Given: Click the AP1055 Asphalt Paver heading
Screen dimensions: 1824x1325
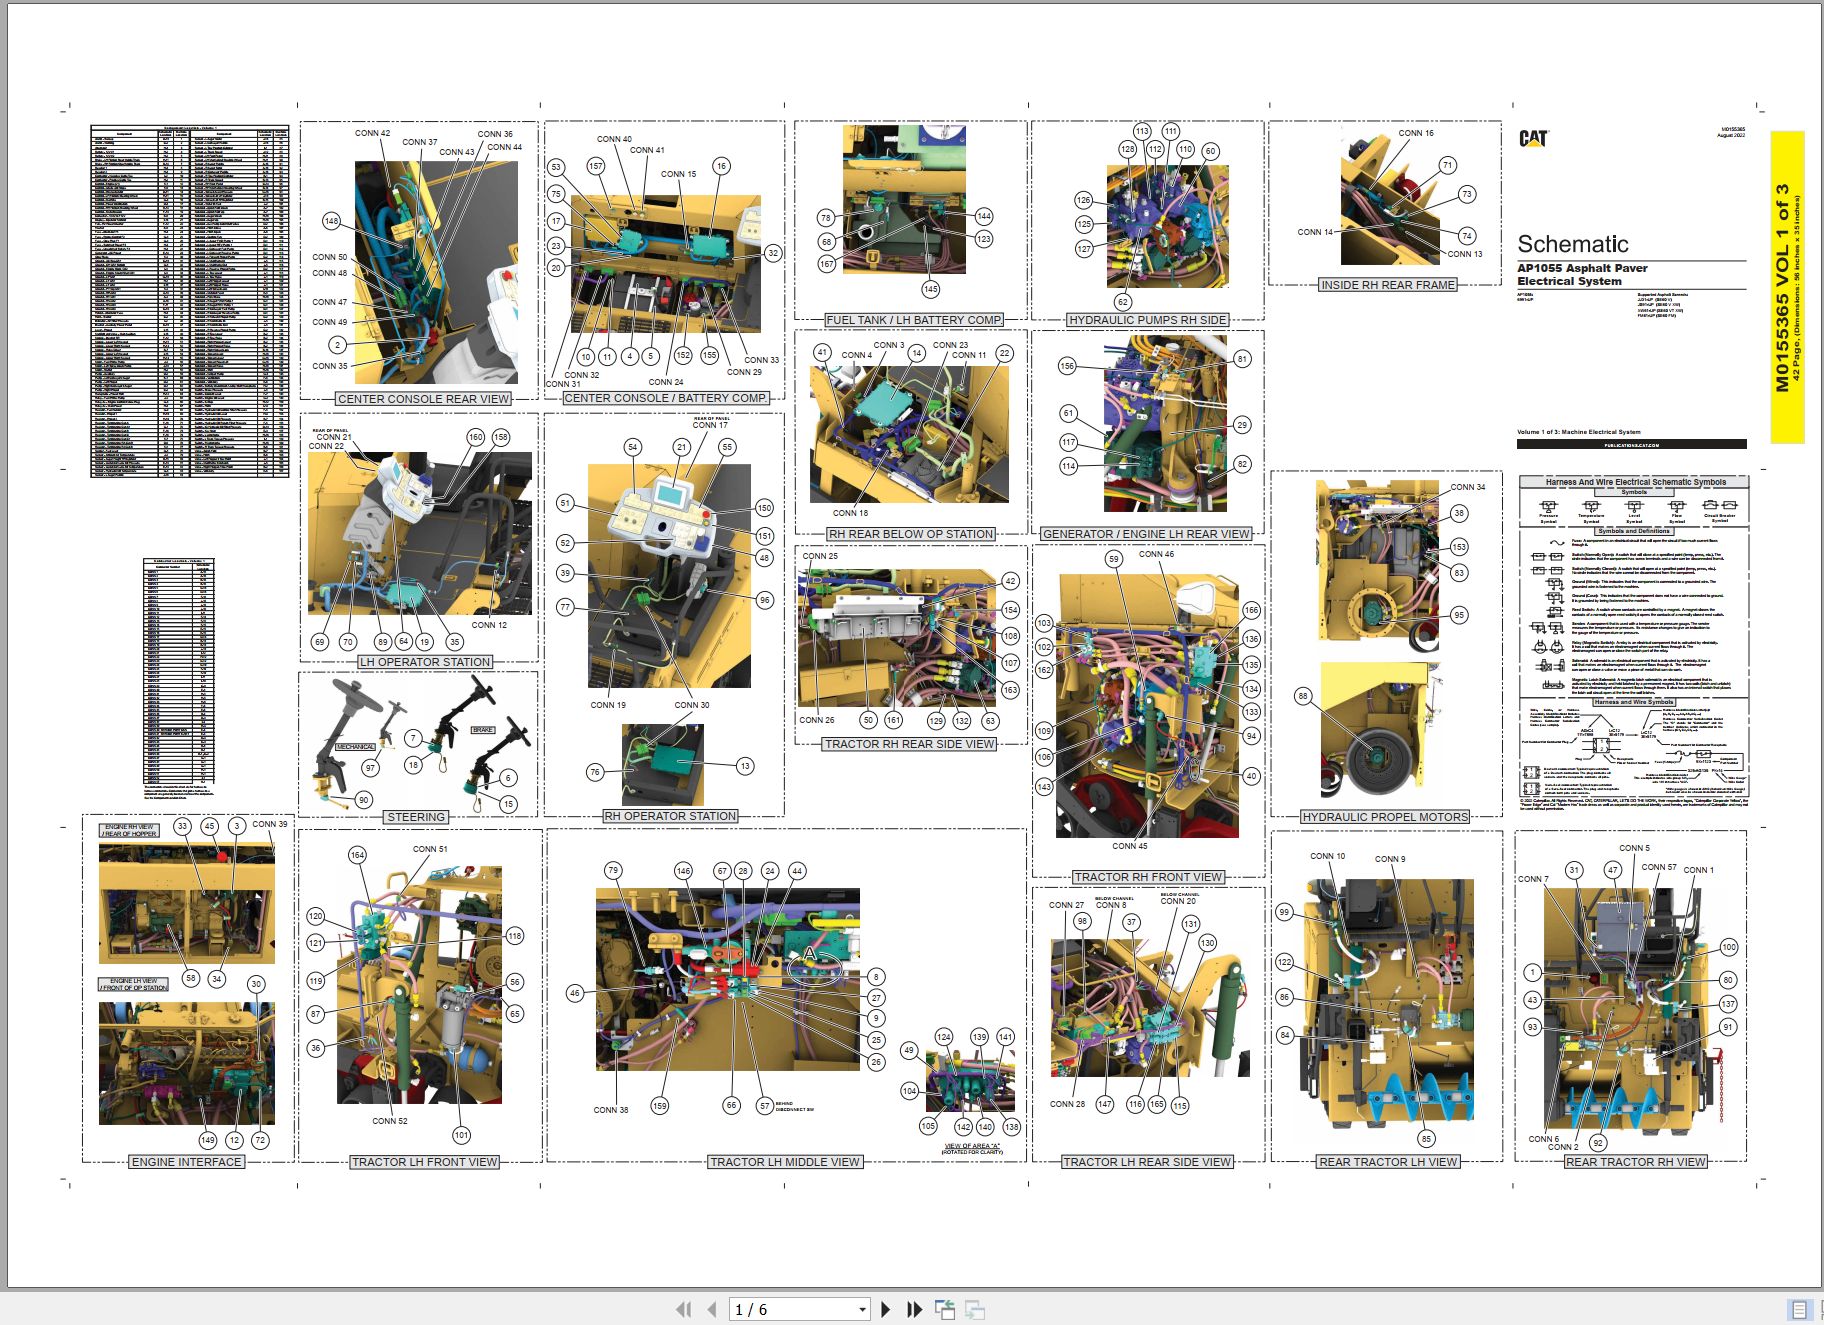Looking at the screenshot, I should click(1582, 268).
